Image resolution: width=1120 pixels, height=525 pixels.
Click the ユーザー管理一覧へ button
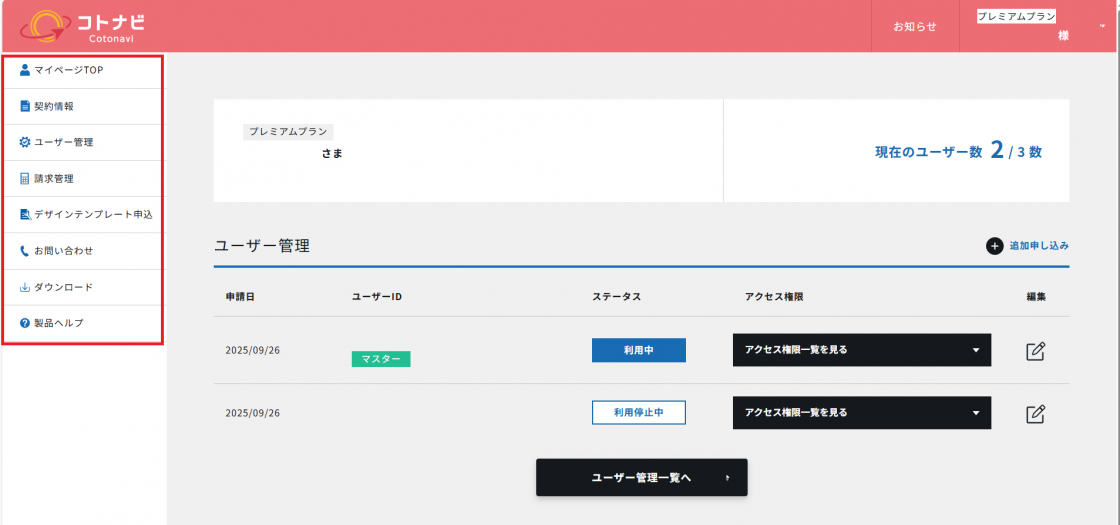(x=641, y=478)
